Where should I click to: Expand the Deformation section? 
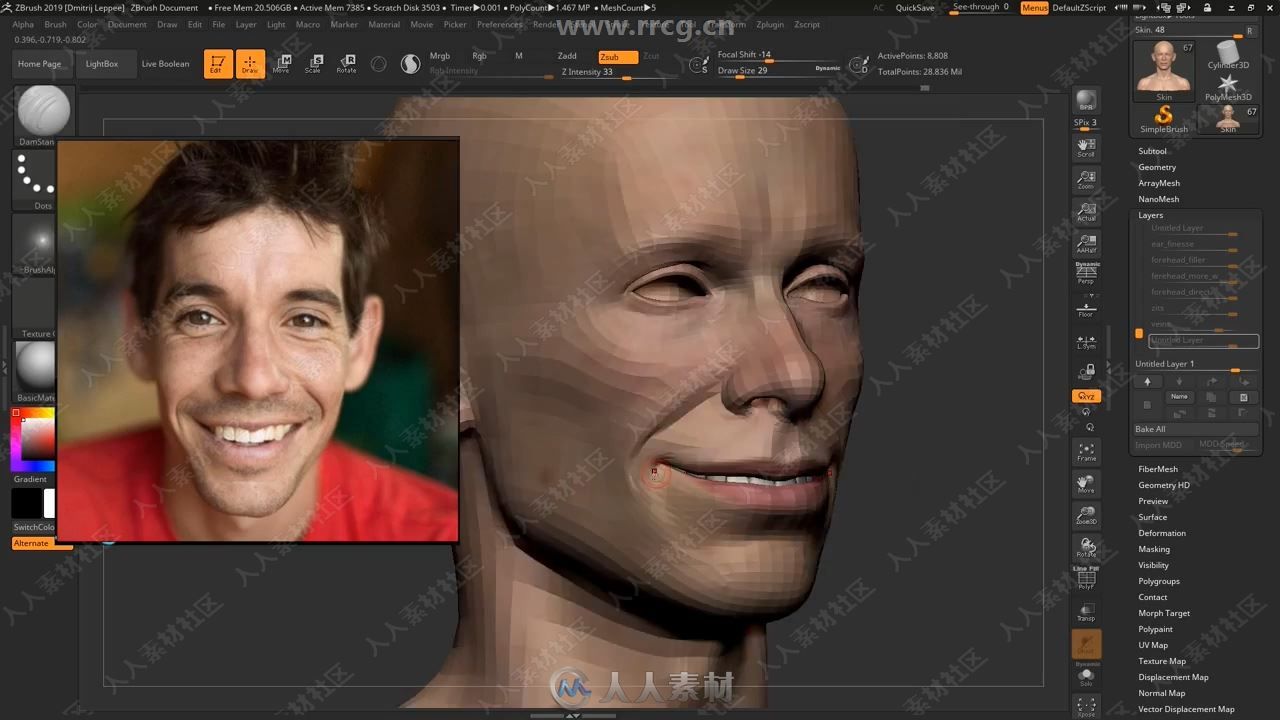(1162, 533)
